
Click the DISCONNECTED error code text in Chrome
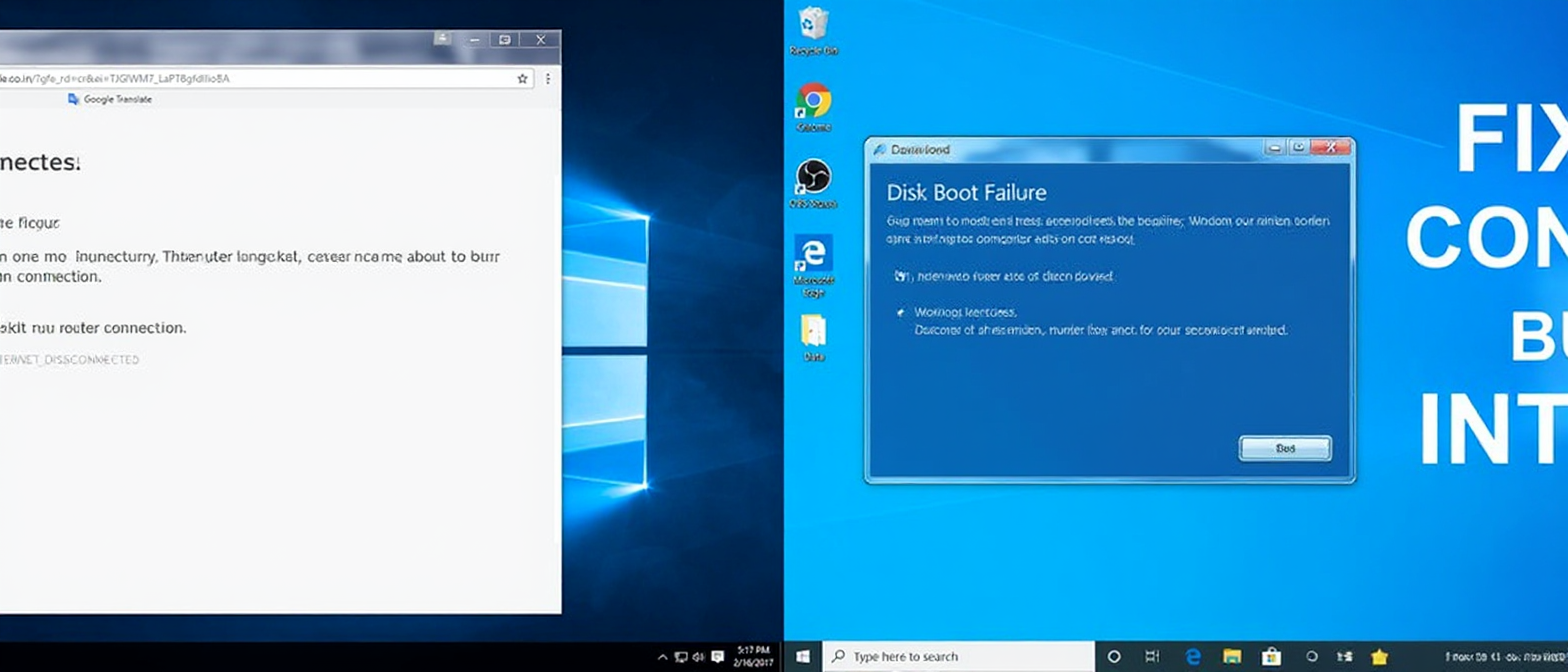click(70, 359)
